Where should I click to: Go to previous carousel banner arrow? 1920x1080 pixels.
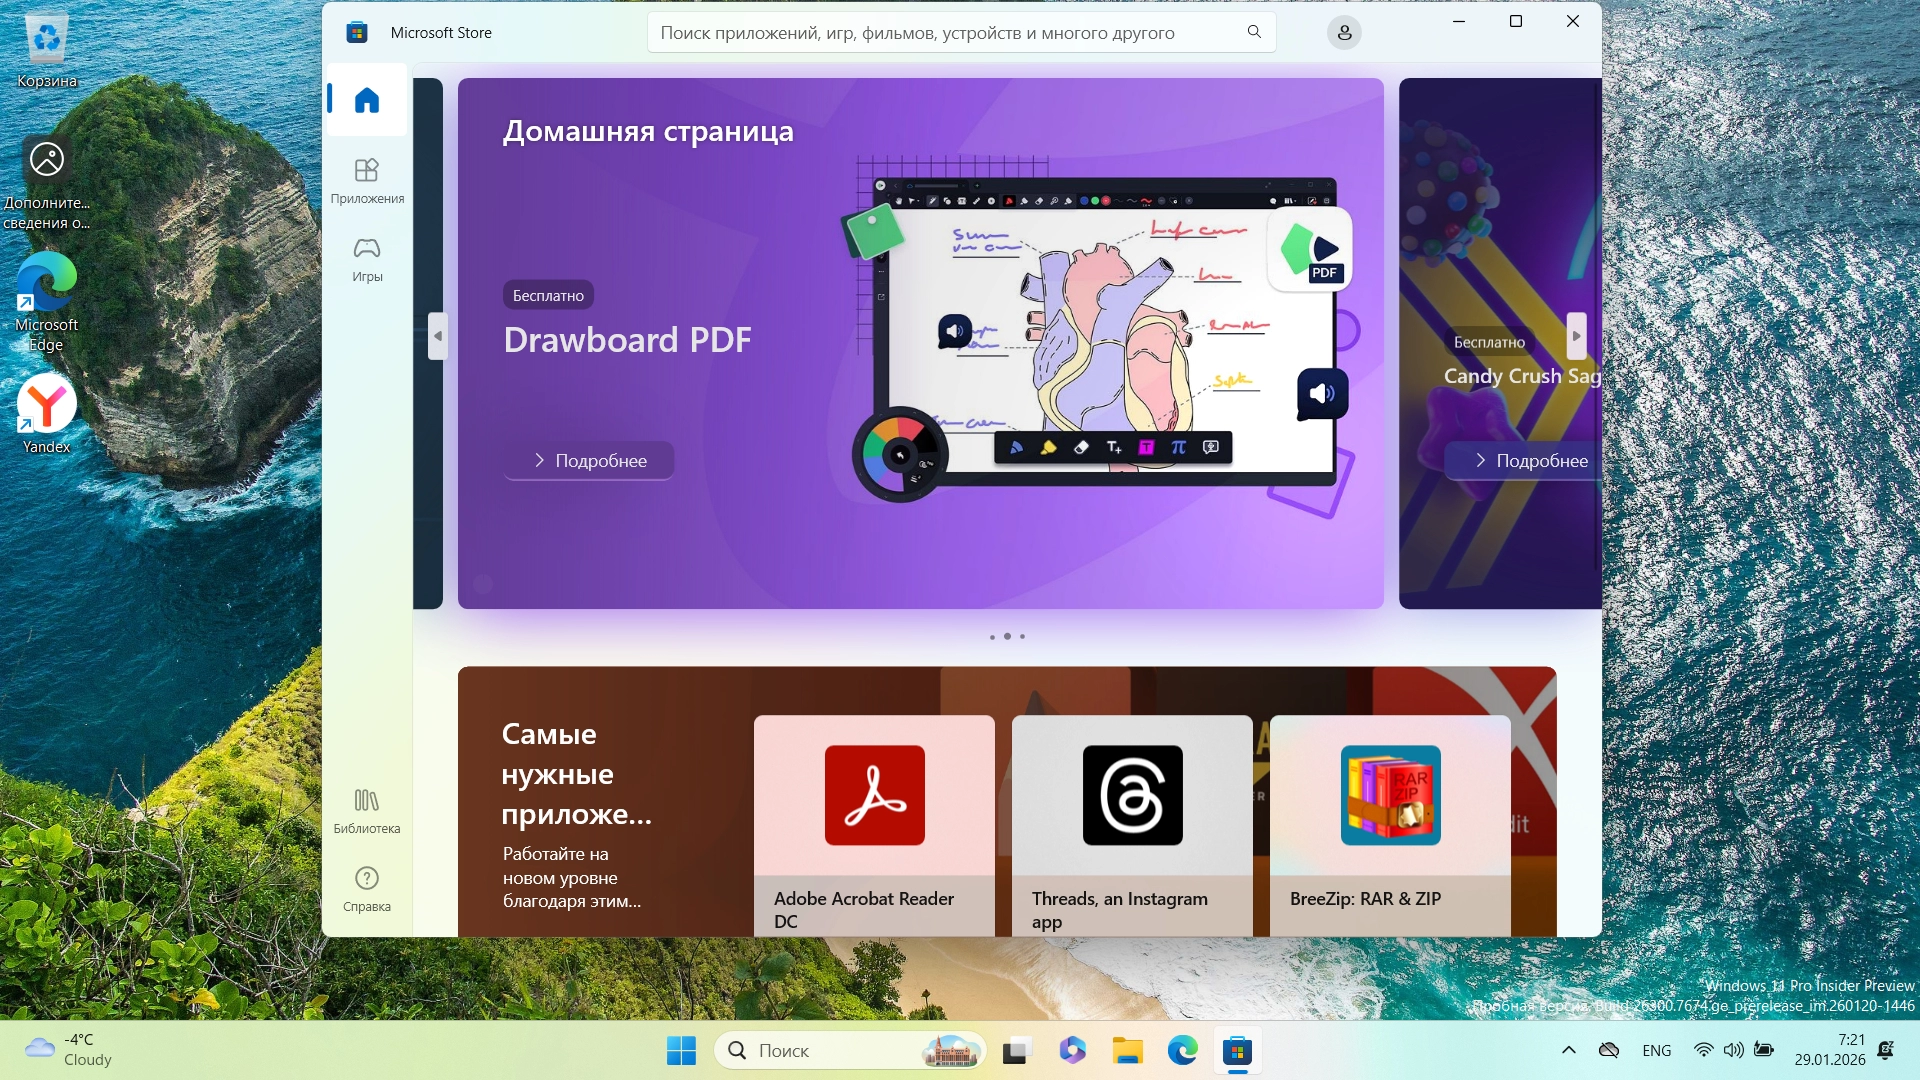pos(437,336)
